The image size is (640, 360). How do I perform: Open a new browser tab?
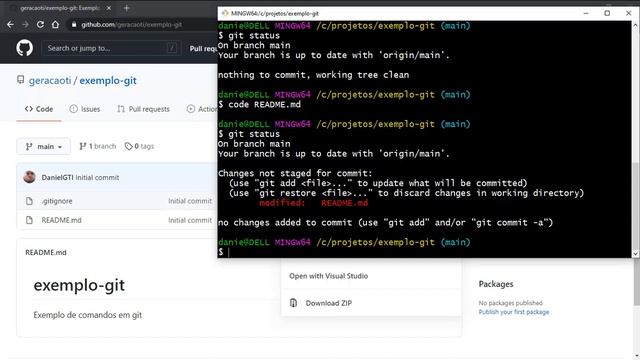[127, 8]
